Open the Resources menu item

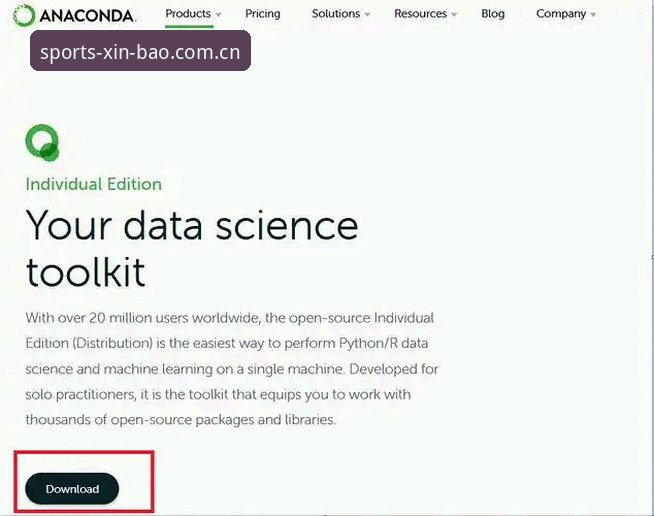(420, 14)
